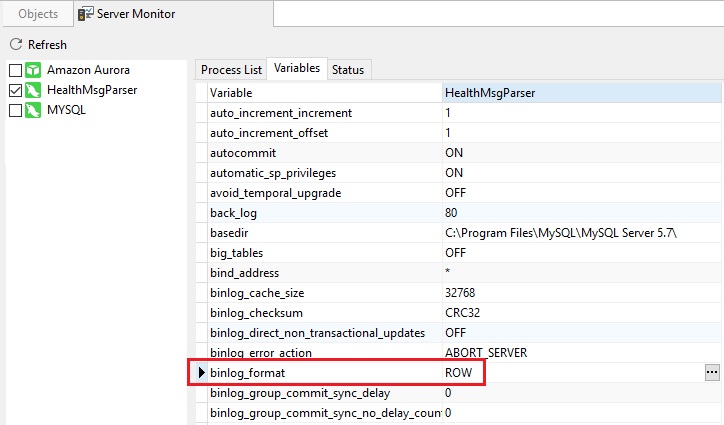The image size is (724, 425).
Task: Uncheck the HealthMsgParser server checkbox
Action: point(15,90)
